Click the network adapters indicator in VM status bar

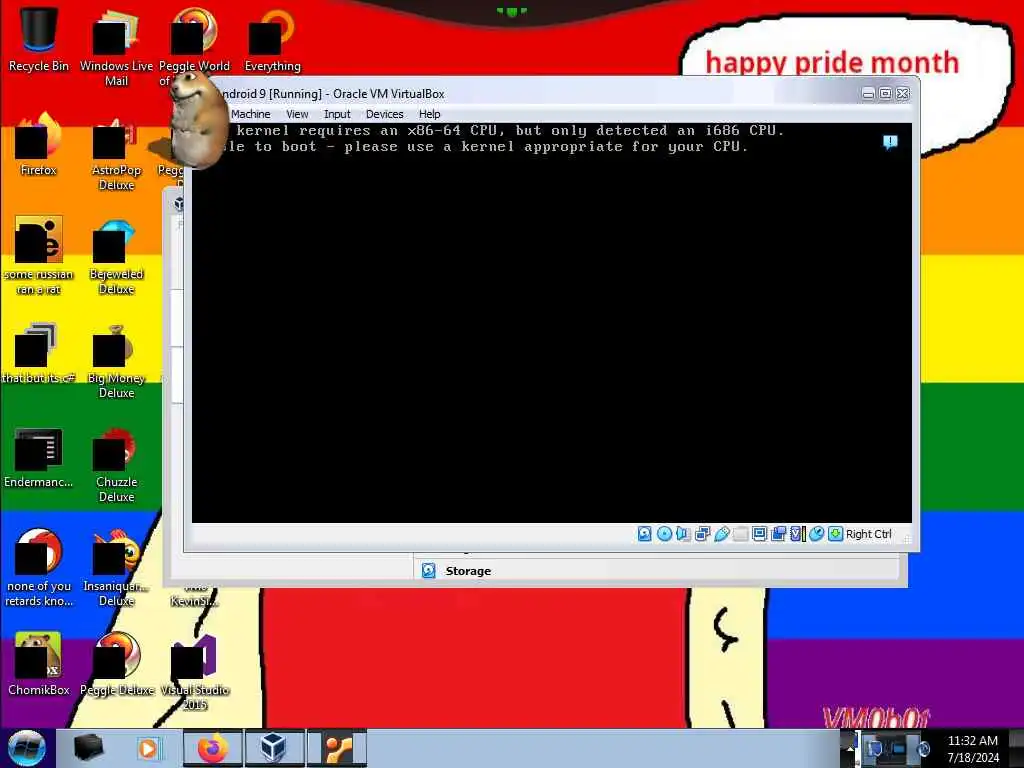click(x=703, y=534)
